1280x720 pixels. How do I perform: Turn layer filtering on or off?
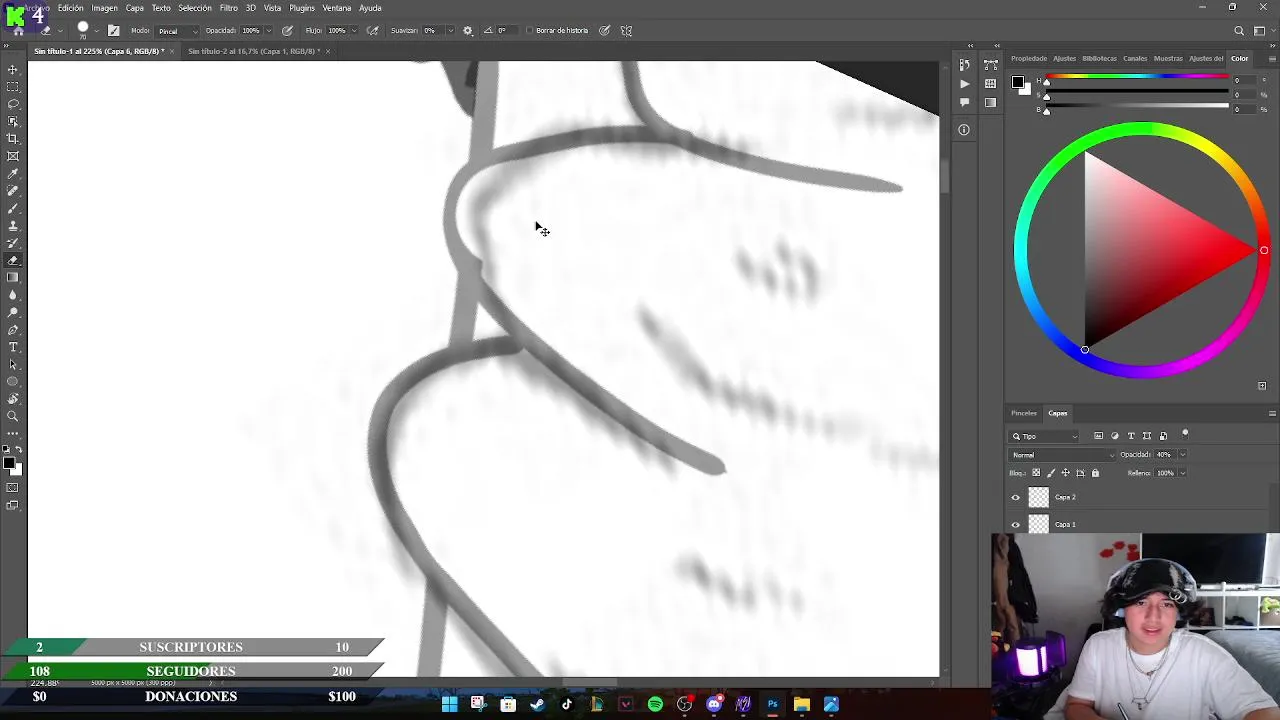pos(1185,434)
